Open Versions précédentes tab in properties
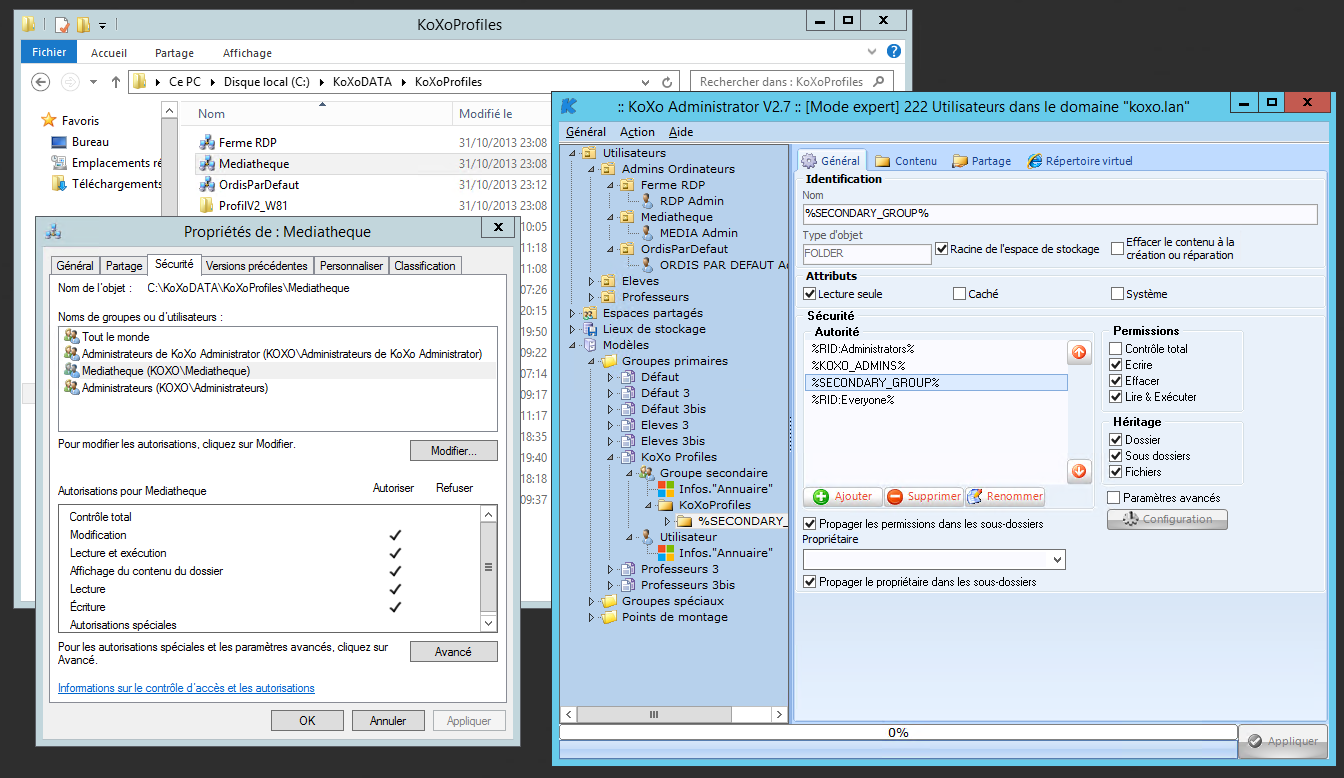The image size is (1344, 778). pos(257,266)
